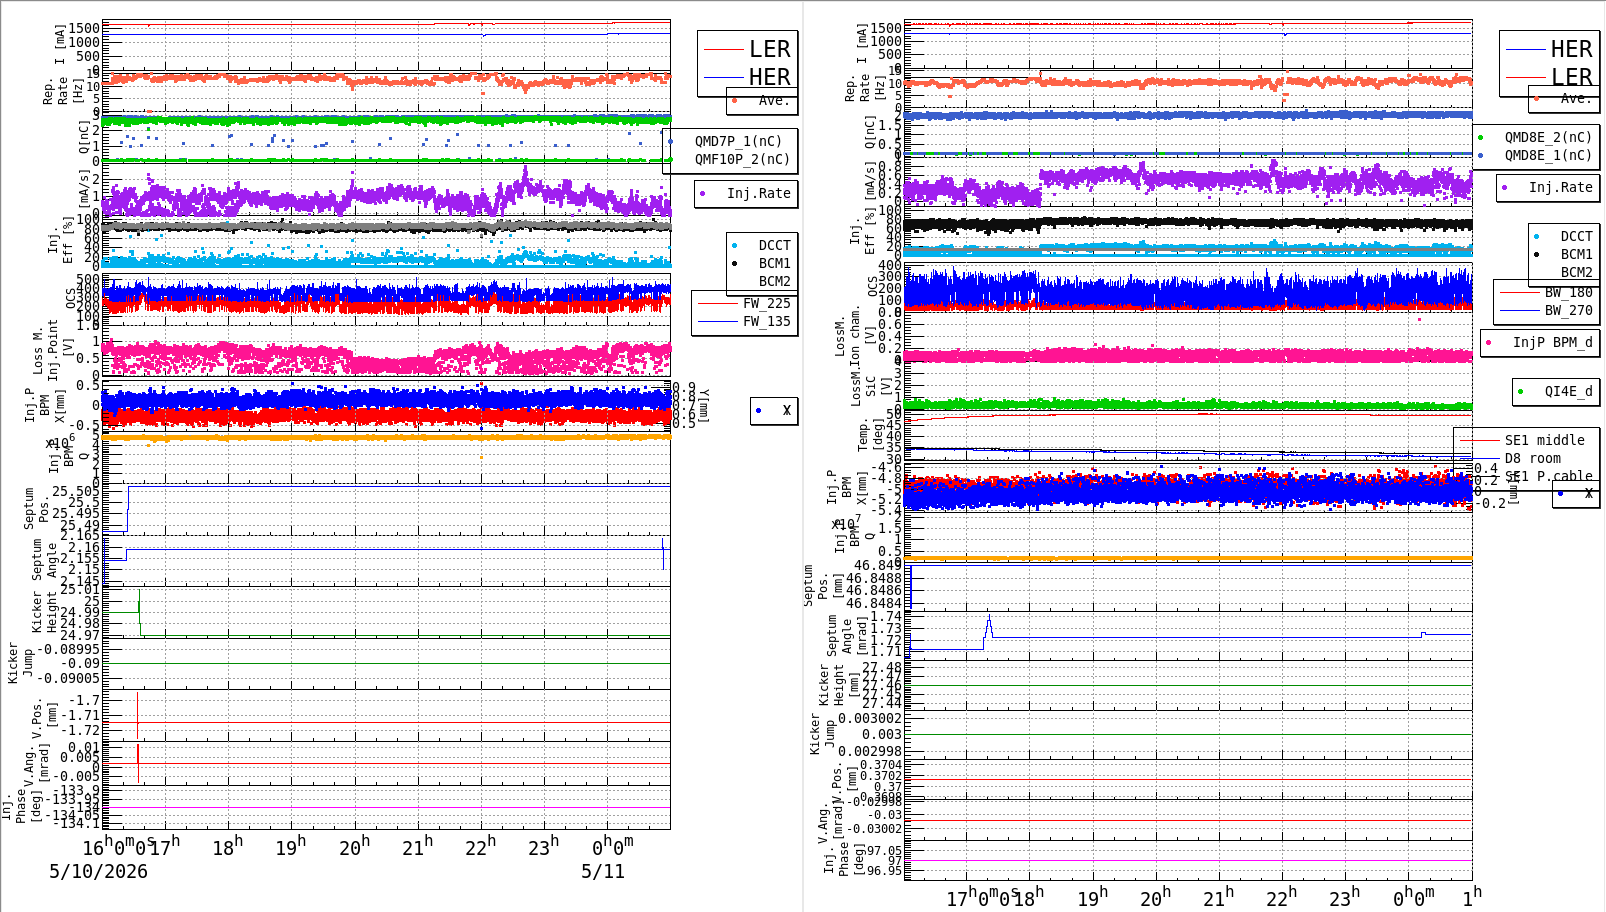Click Kicker Height axis label in left plot
The height and width of the screenshot is (912, 1606).
pos(45,611)
